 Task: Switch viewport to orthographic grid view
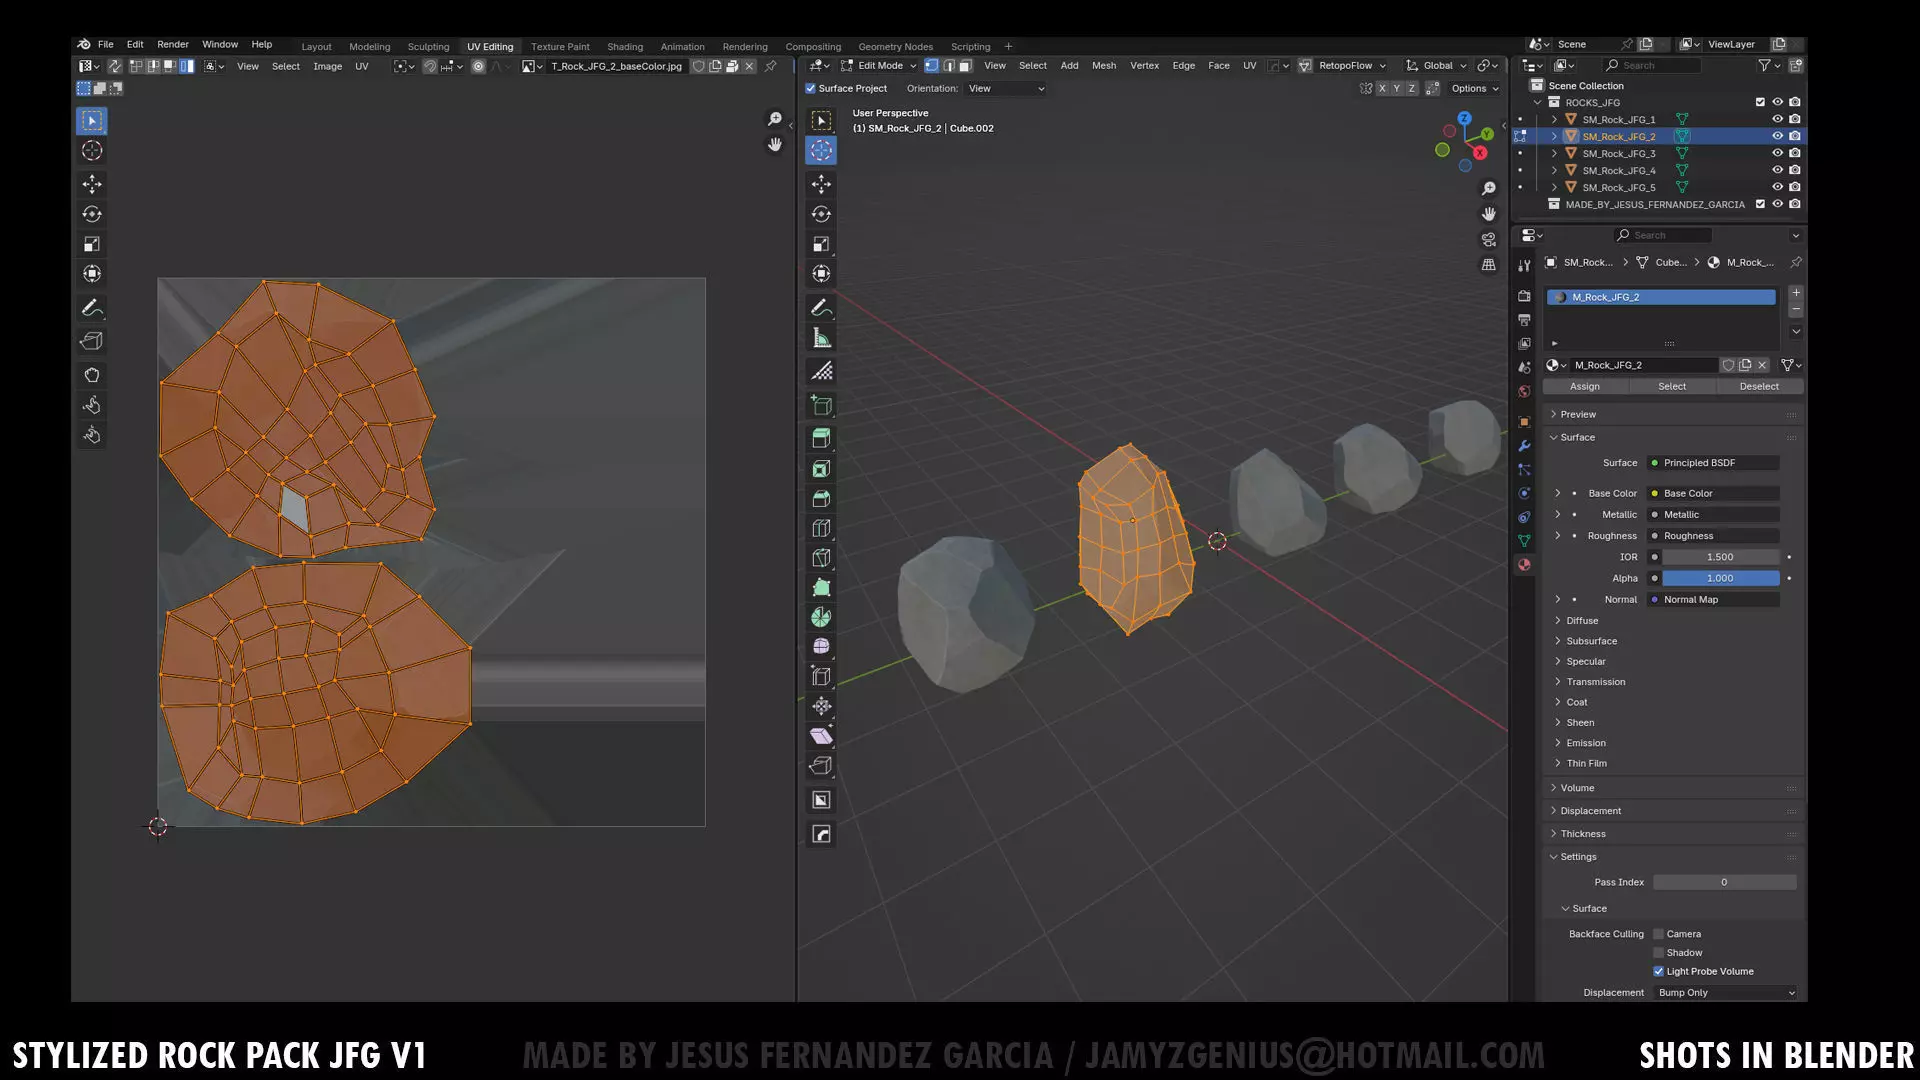coord(1489,265)
